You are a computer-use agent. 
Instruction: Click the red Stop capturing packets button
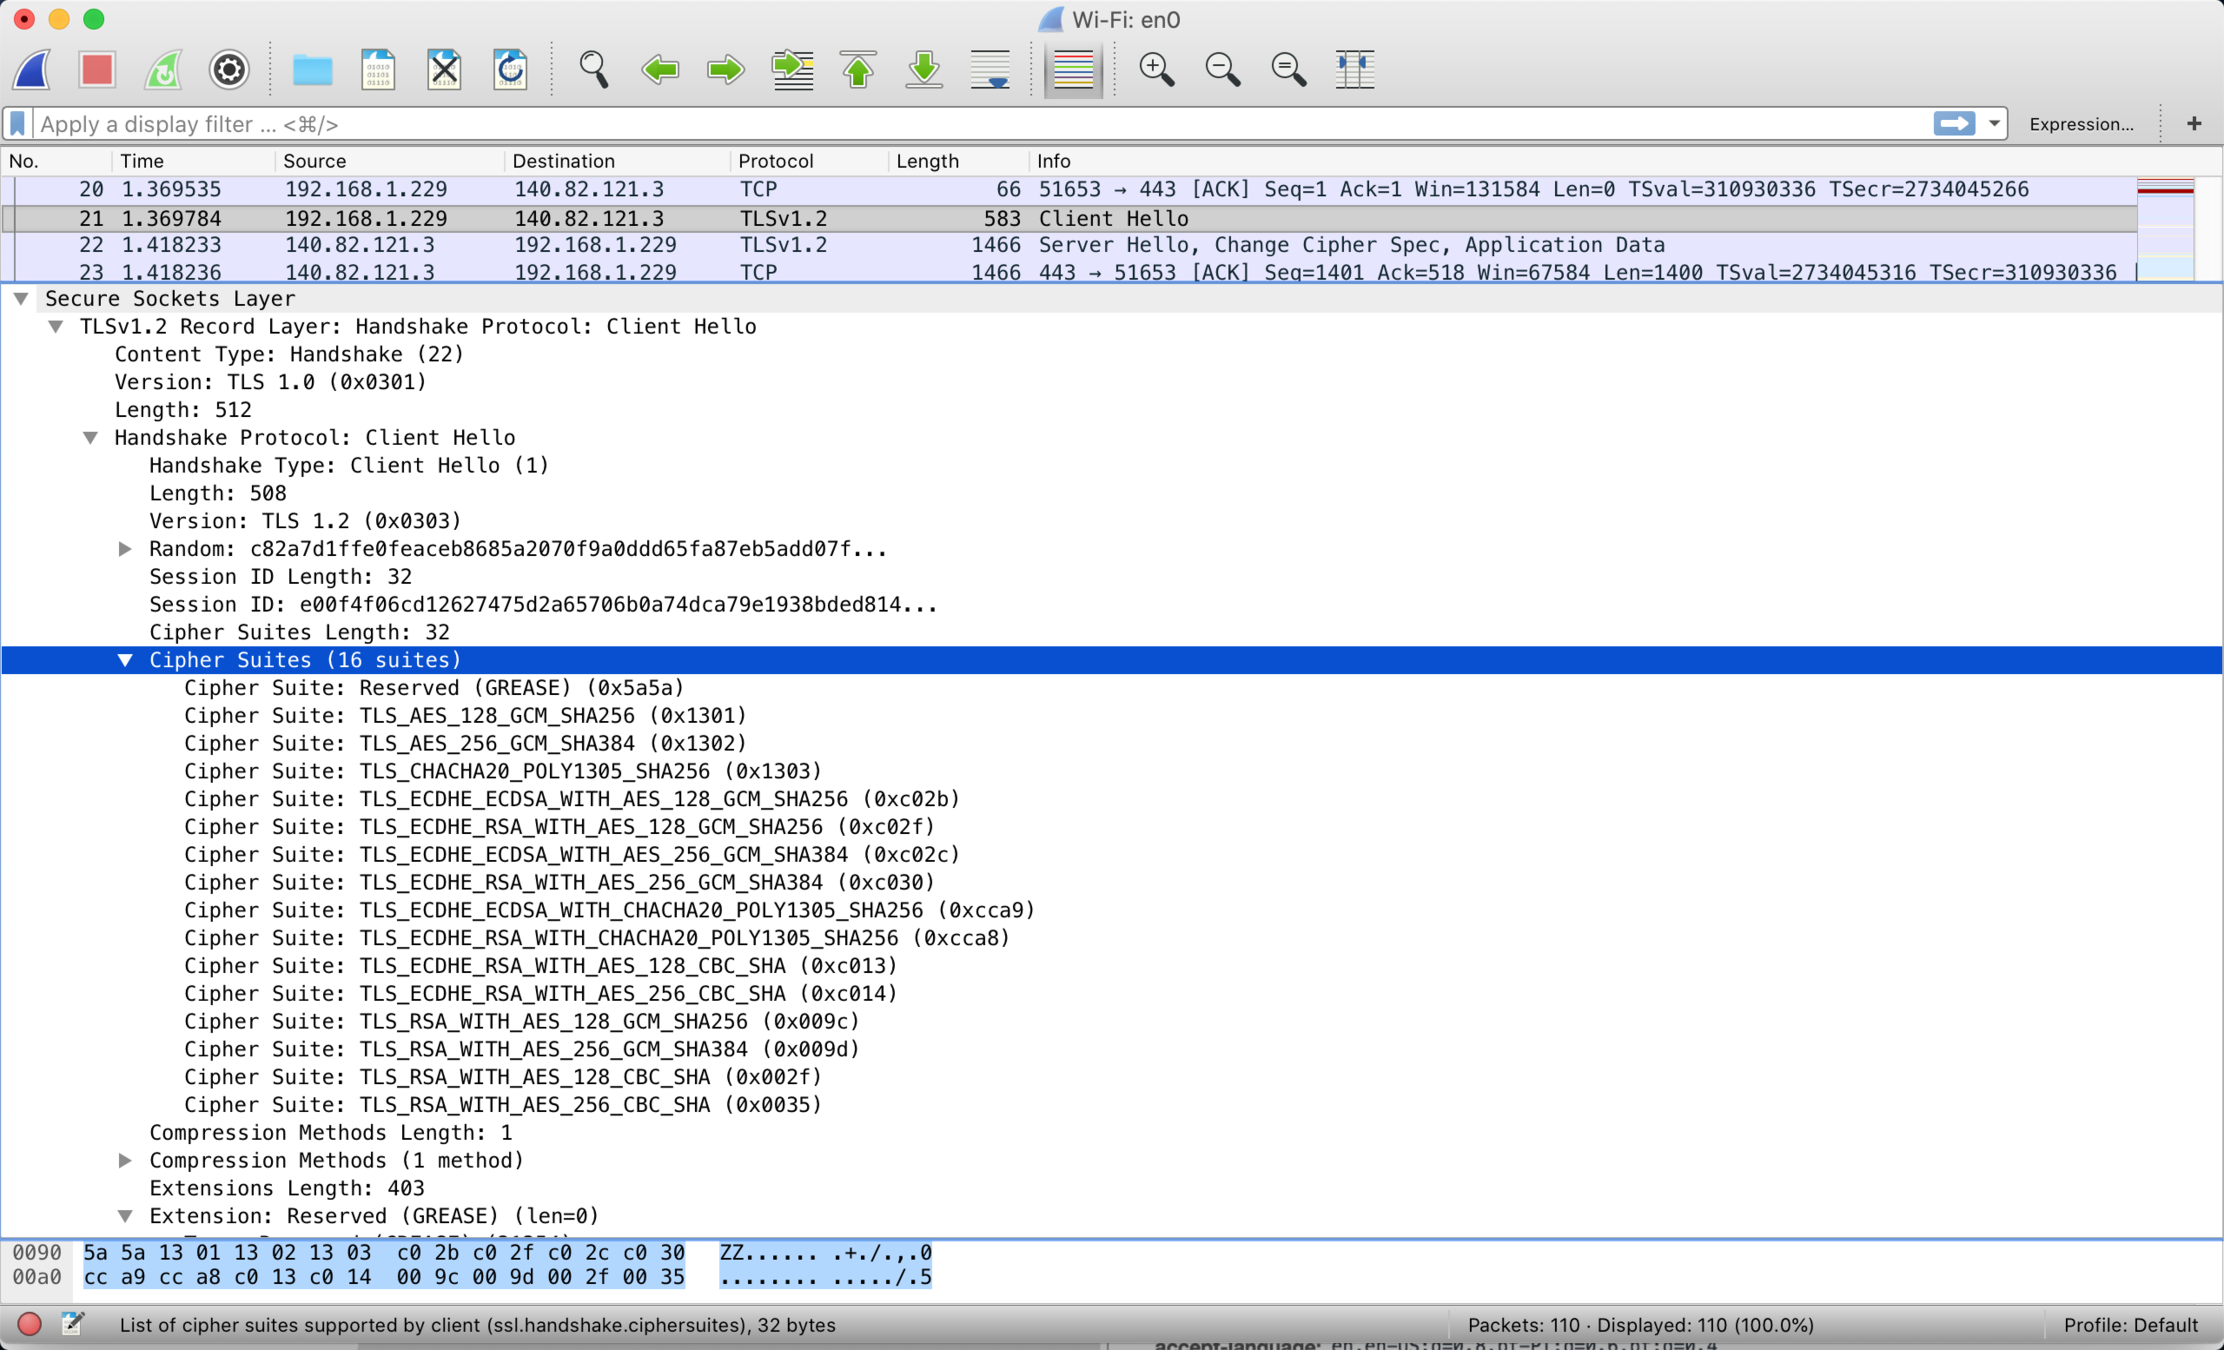pyautogui.click(x=97, y=69)
